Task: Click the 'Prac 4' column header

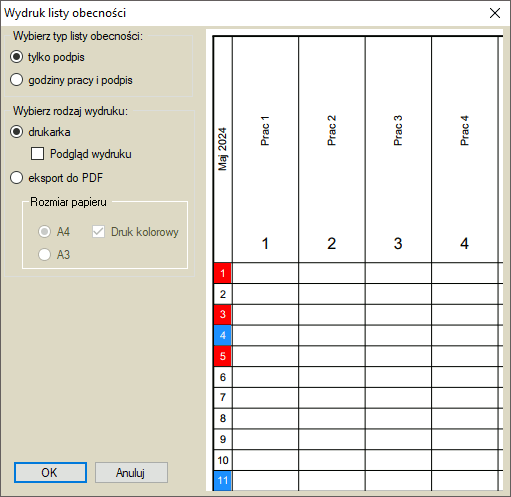Action: (465, 149)
